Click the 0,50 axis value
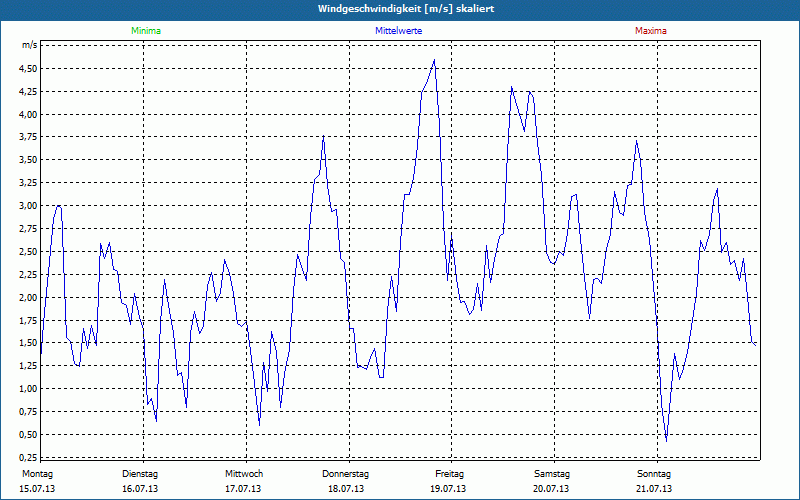This screenshot has height=500, width=800. point(29,435)
